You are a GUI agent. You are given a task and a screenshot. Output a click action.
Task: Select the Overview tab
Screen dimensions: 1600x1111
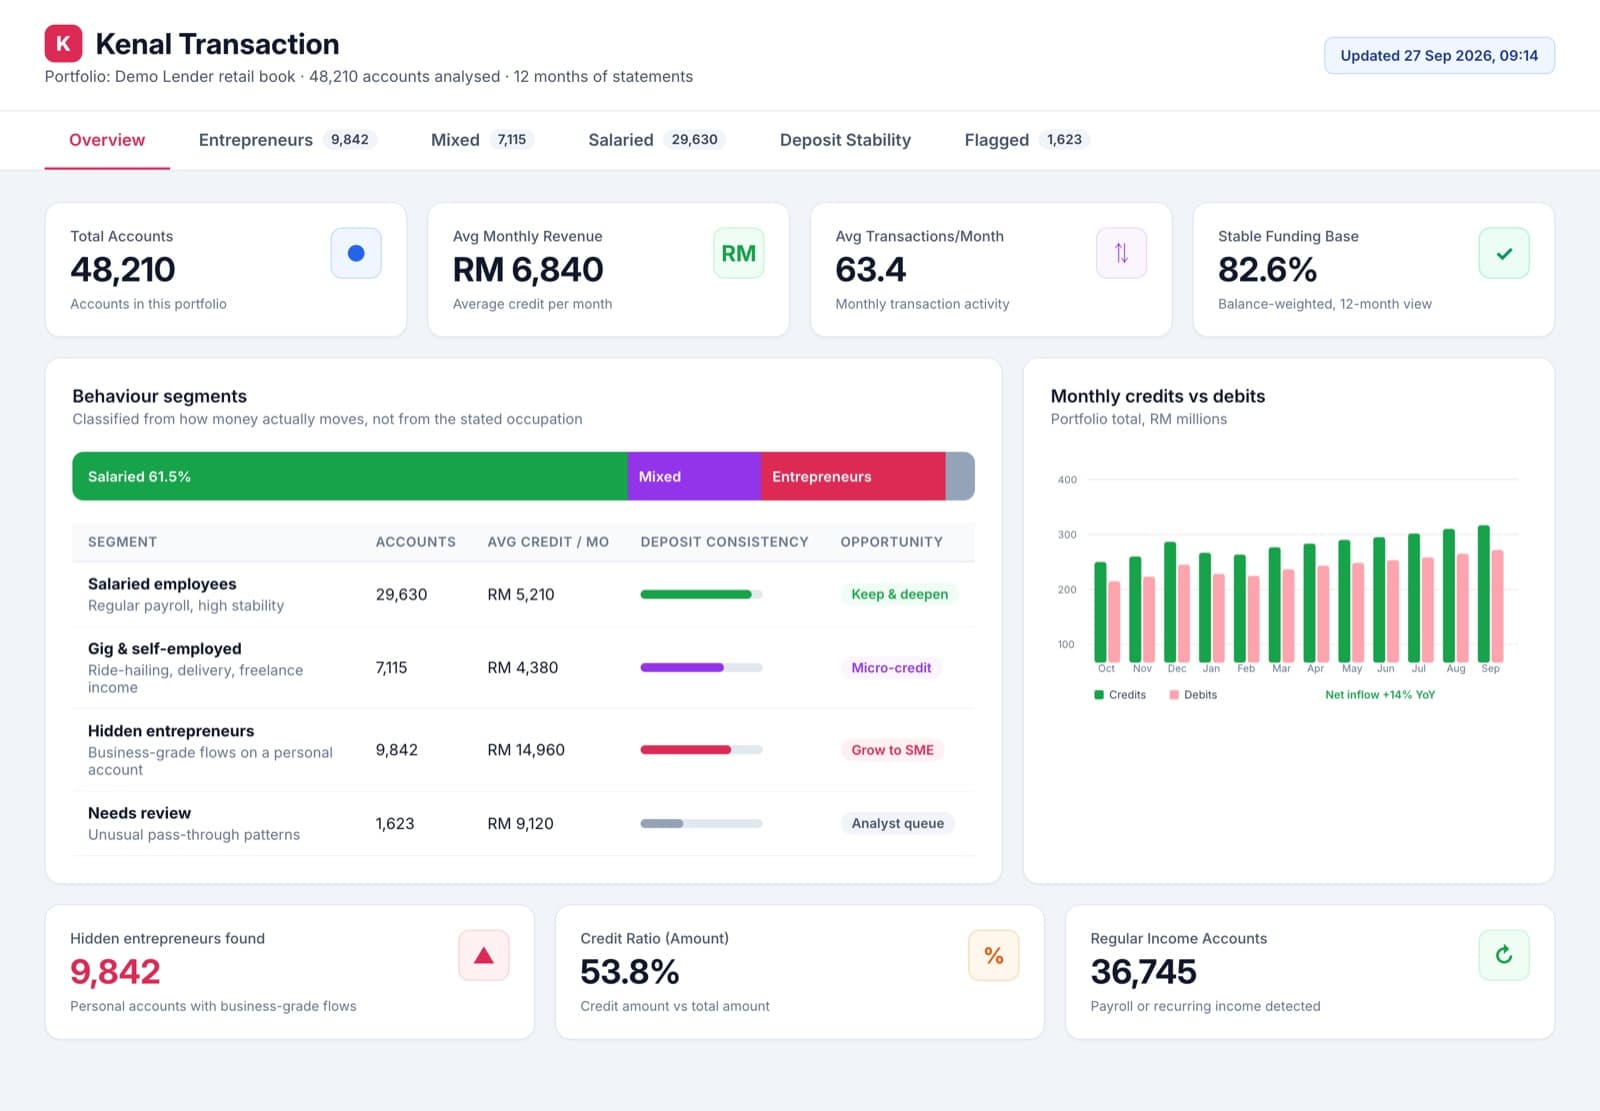tap(107, 140)
